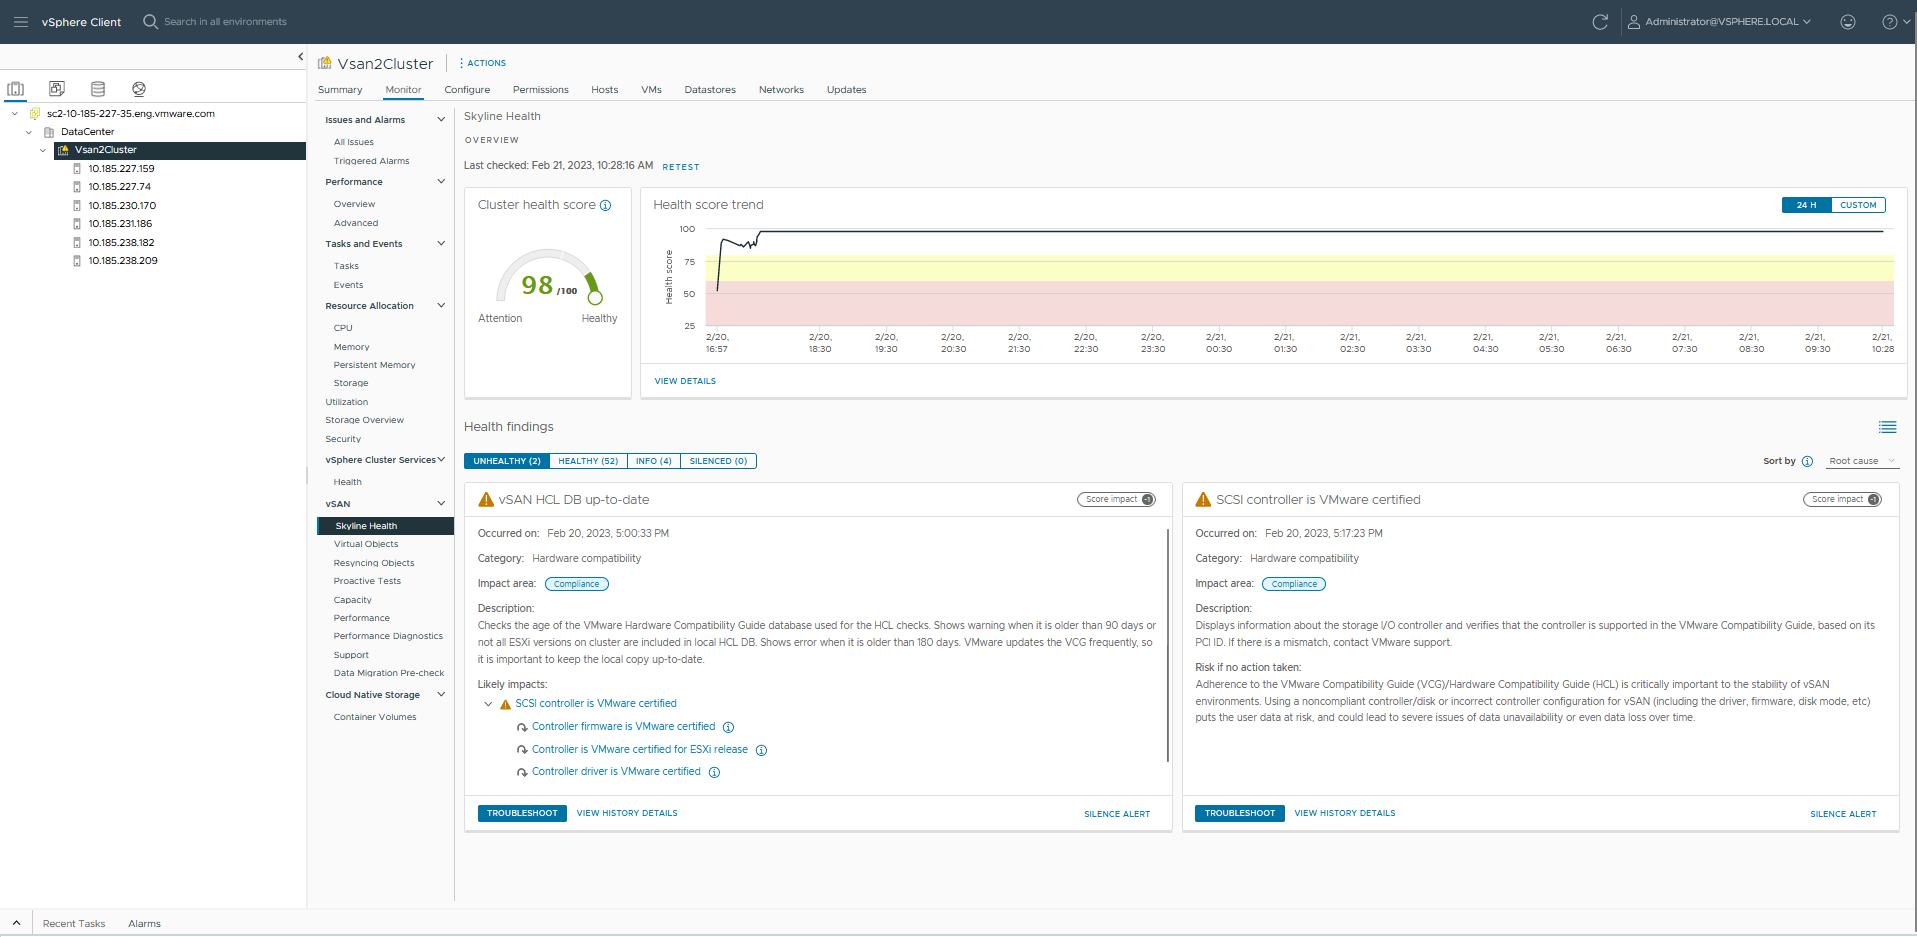The image size is (1917, 937).
Task: Open the Alarms panel at bottom
Action: coord(144,924)
